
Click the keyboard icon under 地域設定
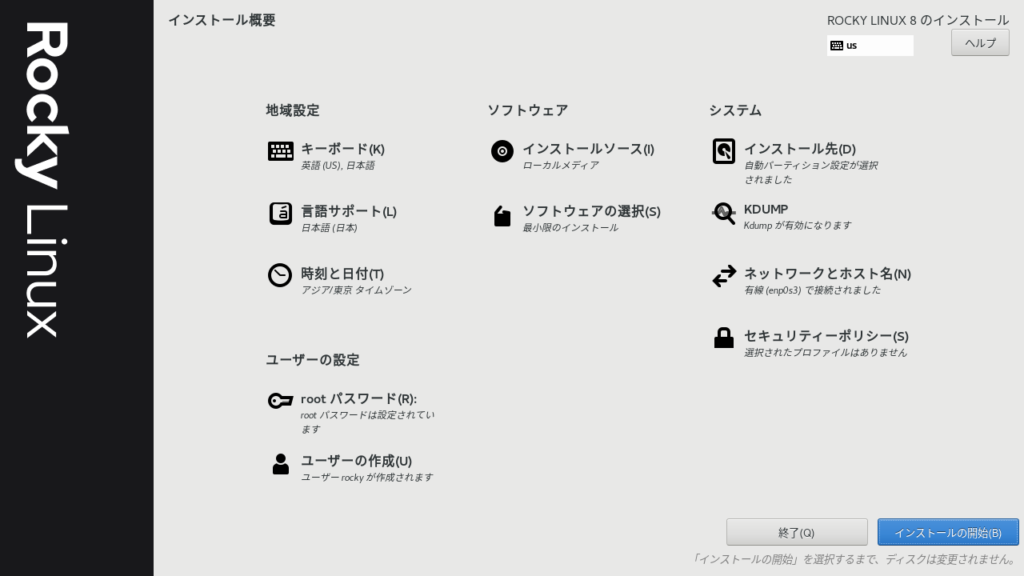pos(280,151)
